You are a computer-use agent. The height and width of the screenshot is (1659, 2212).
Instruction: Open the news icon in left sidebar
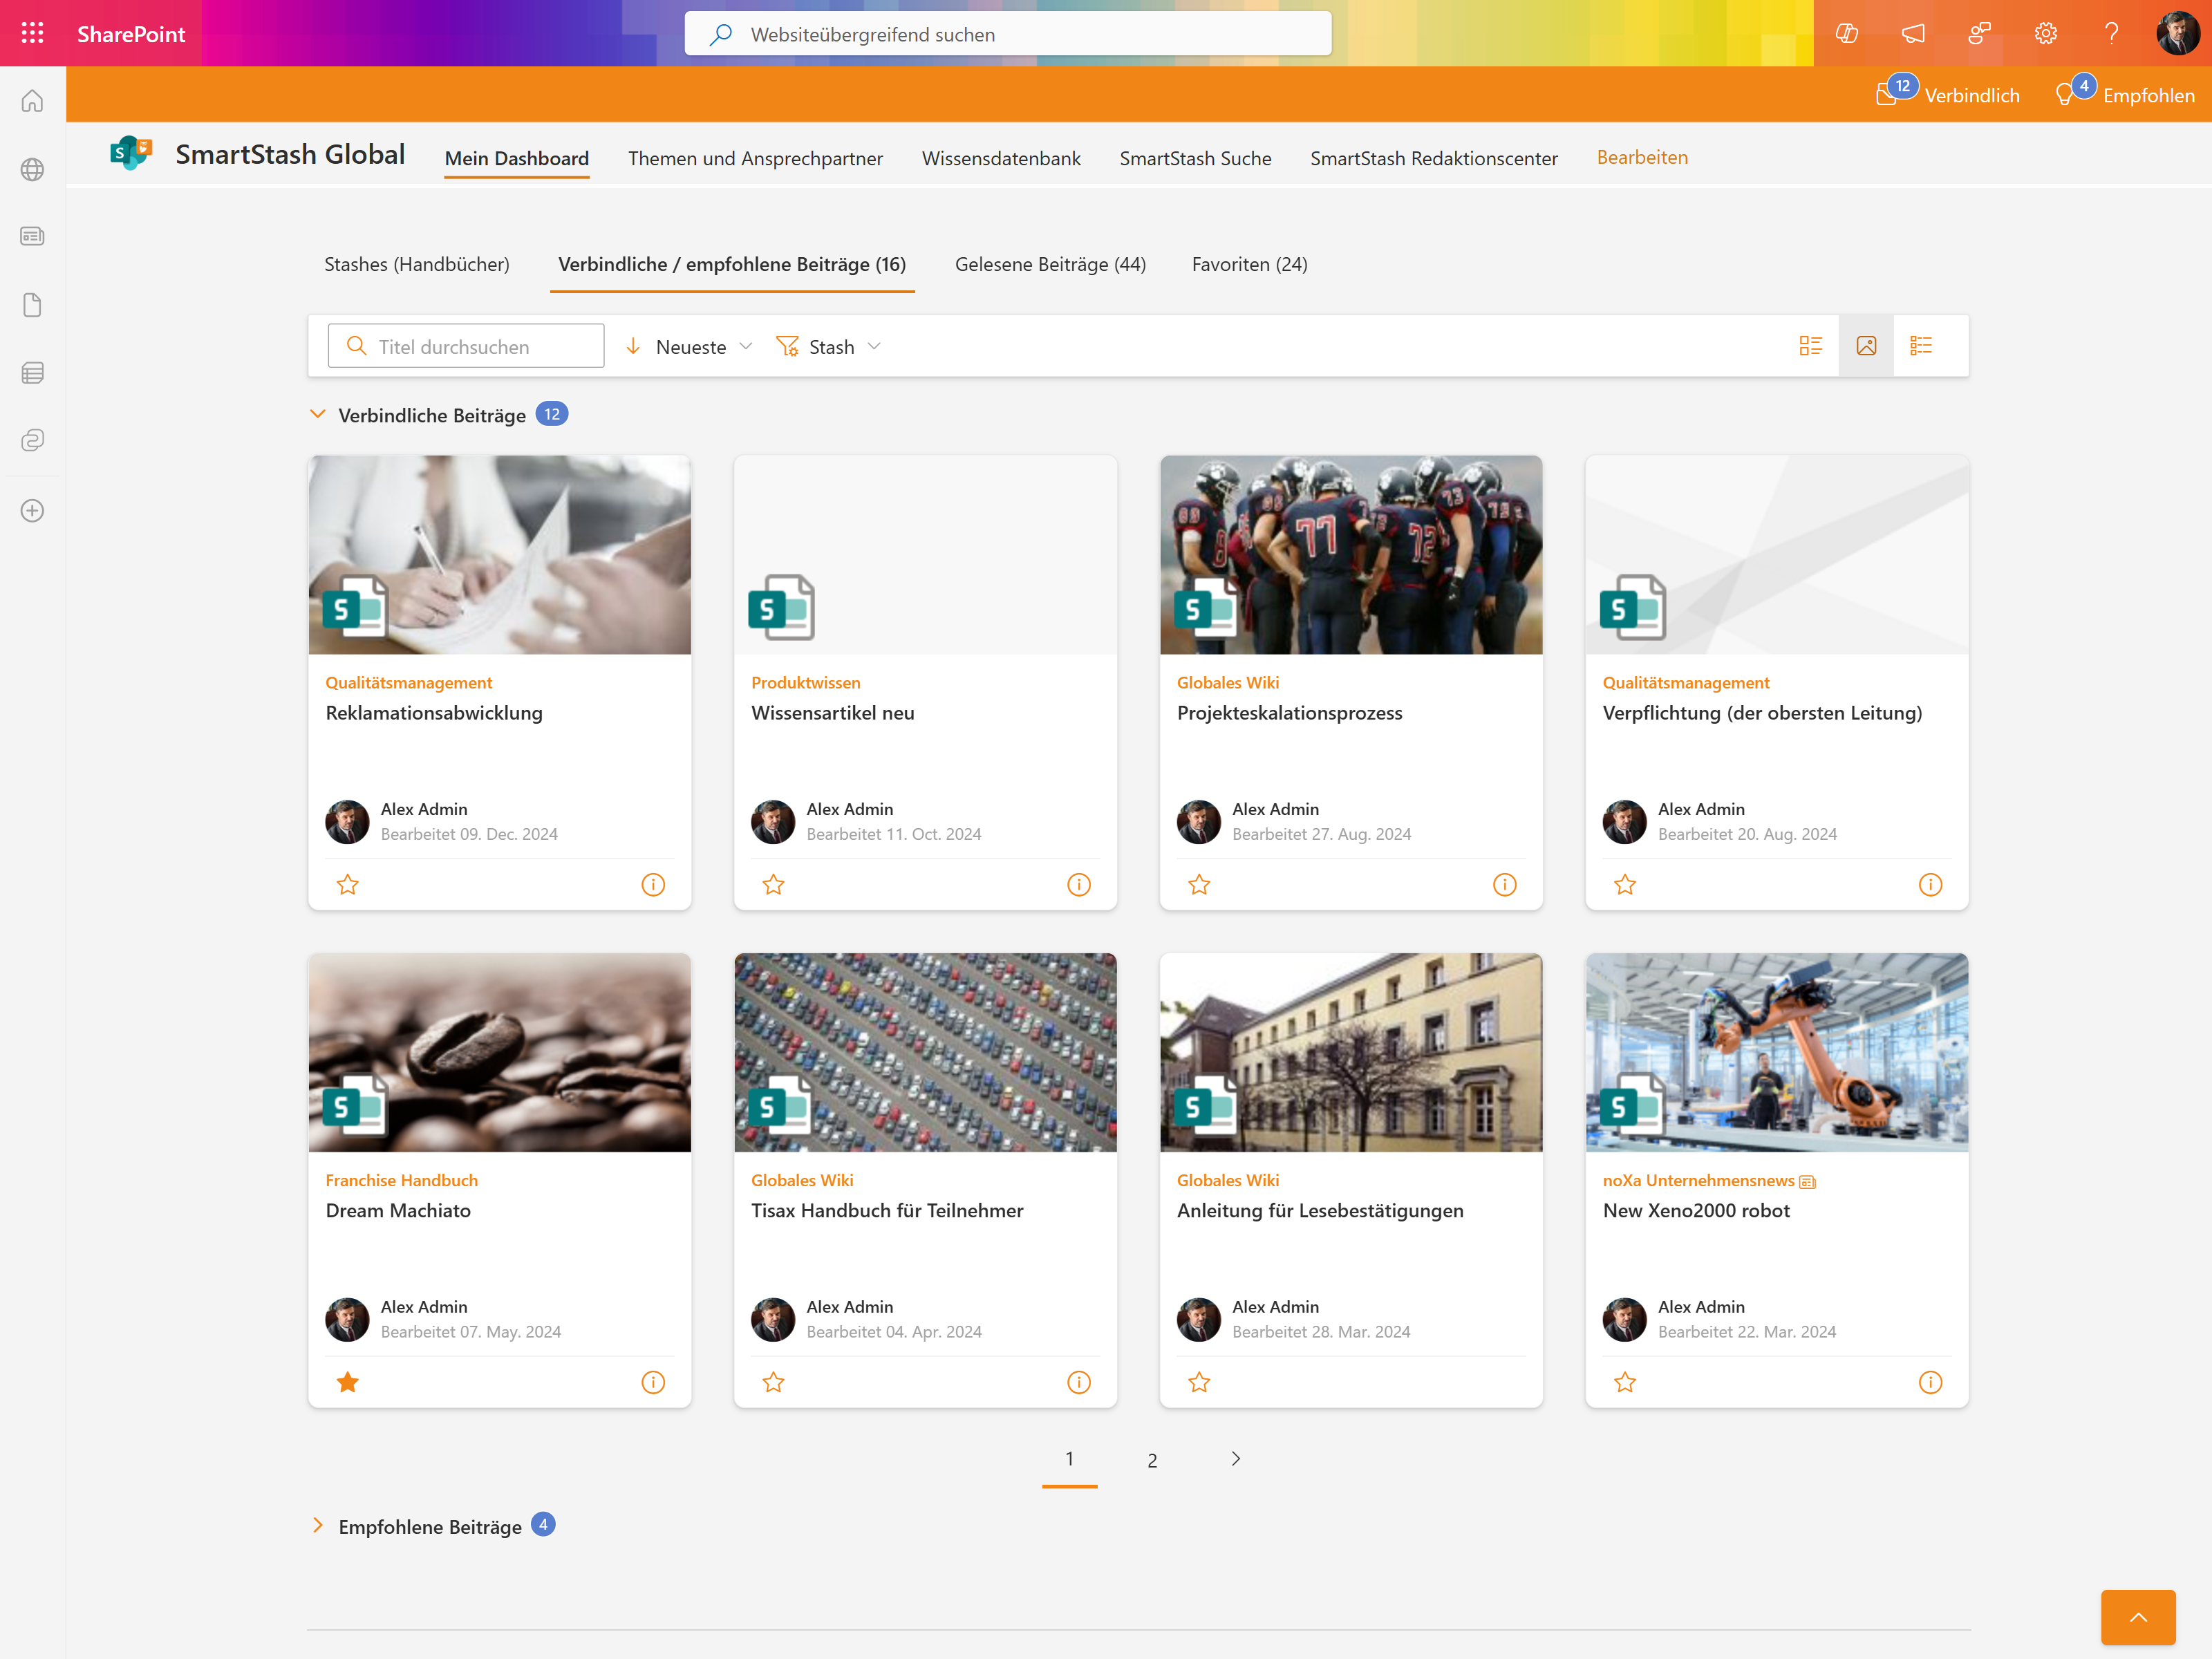coord(33,236)
